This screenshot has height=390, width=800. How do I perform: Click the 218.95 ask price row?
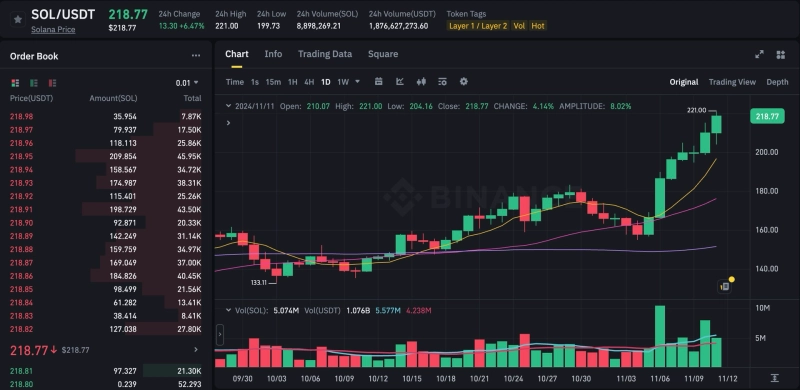106,156
